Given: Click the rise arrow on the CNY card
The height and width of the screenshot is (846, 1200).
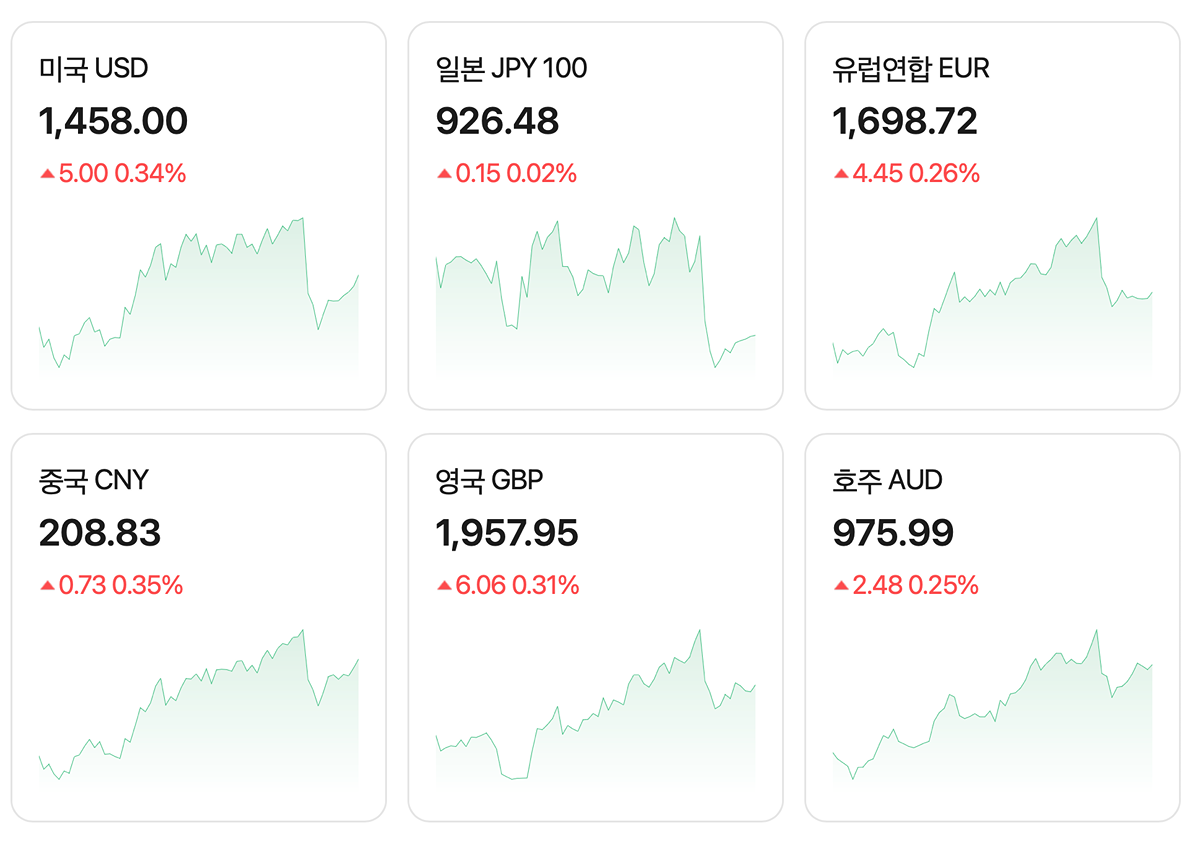Looking at the screenshot, I should (46, 586).
